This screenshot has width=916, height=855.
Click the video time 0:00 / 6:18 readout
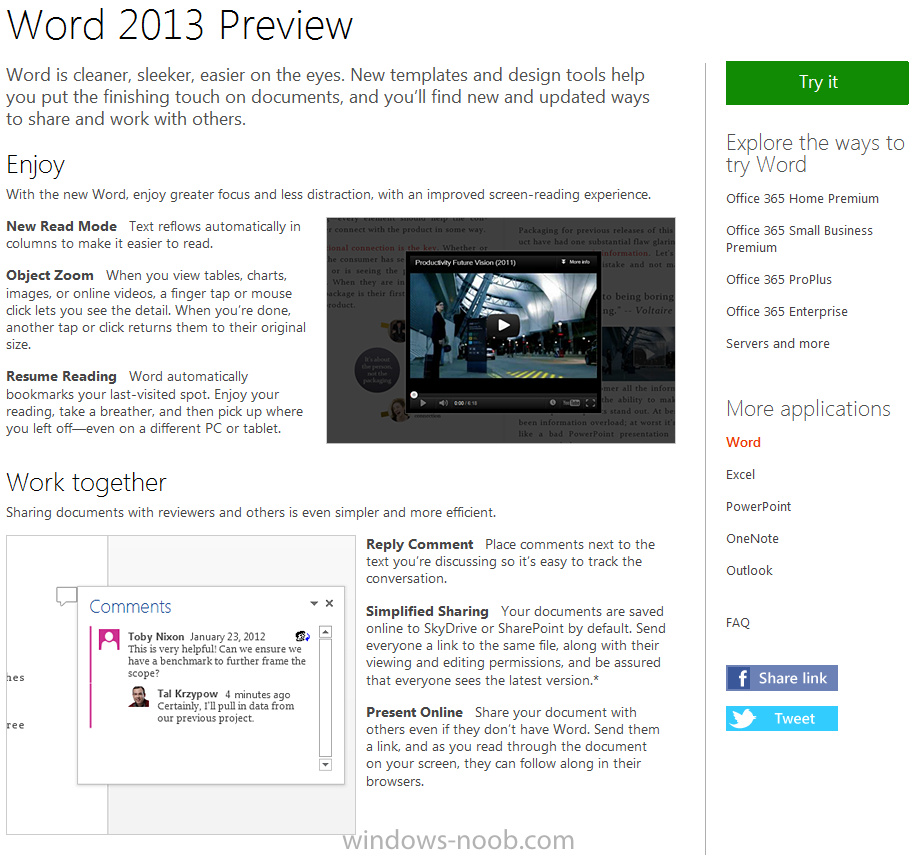click(x=465, y=403)
